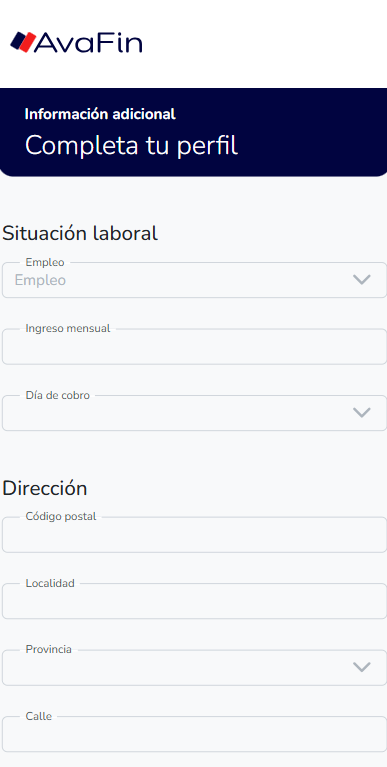Viewport: 387px width, 767px height.
Task: Click the small Código postal floating label
Action: tap(61, 517)
